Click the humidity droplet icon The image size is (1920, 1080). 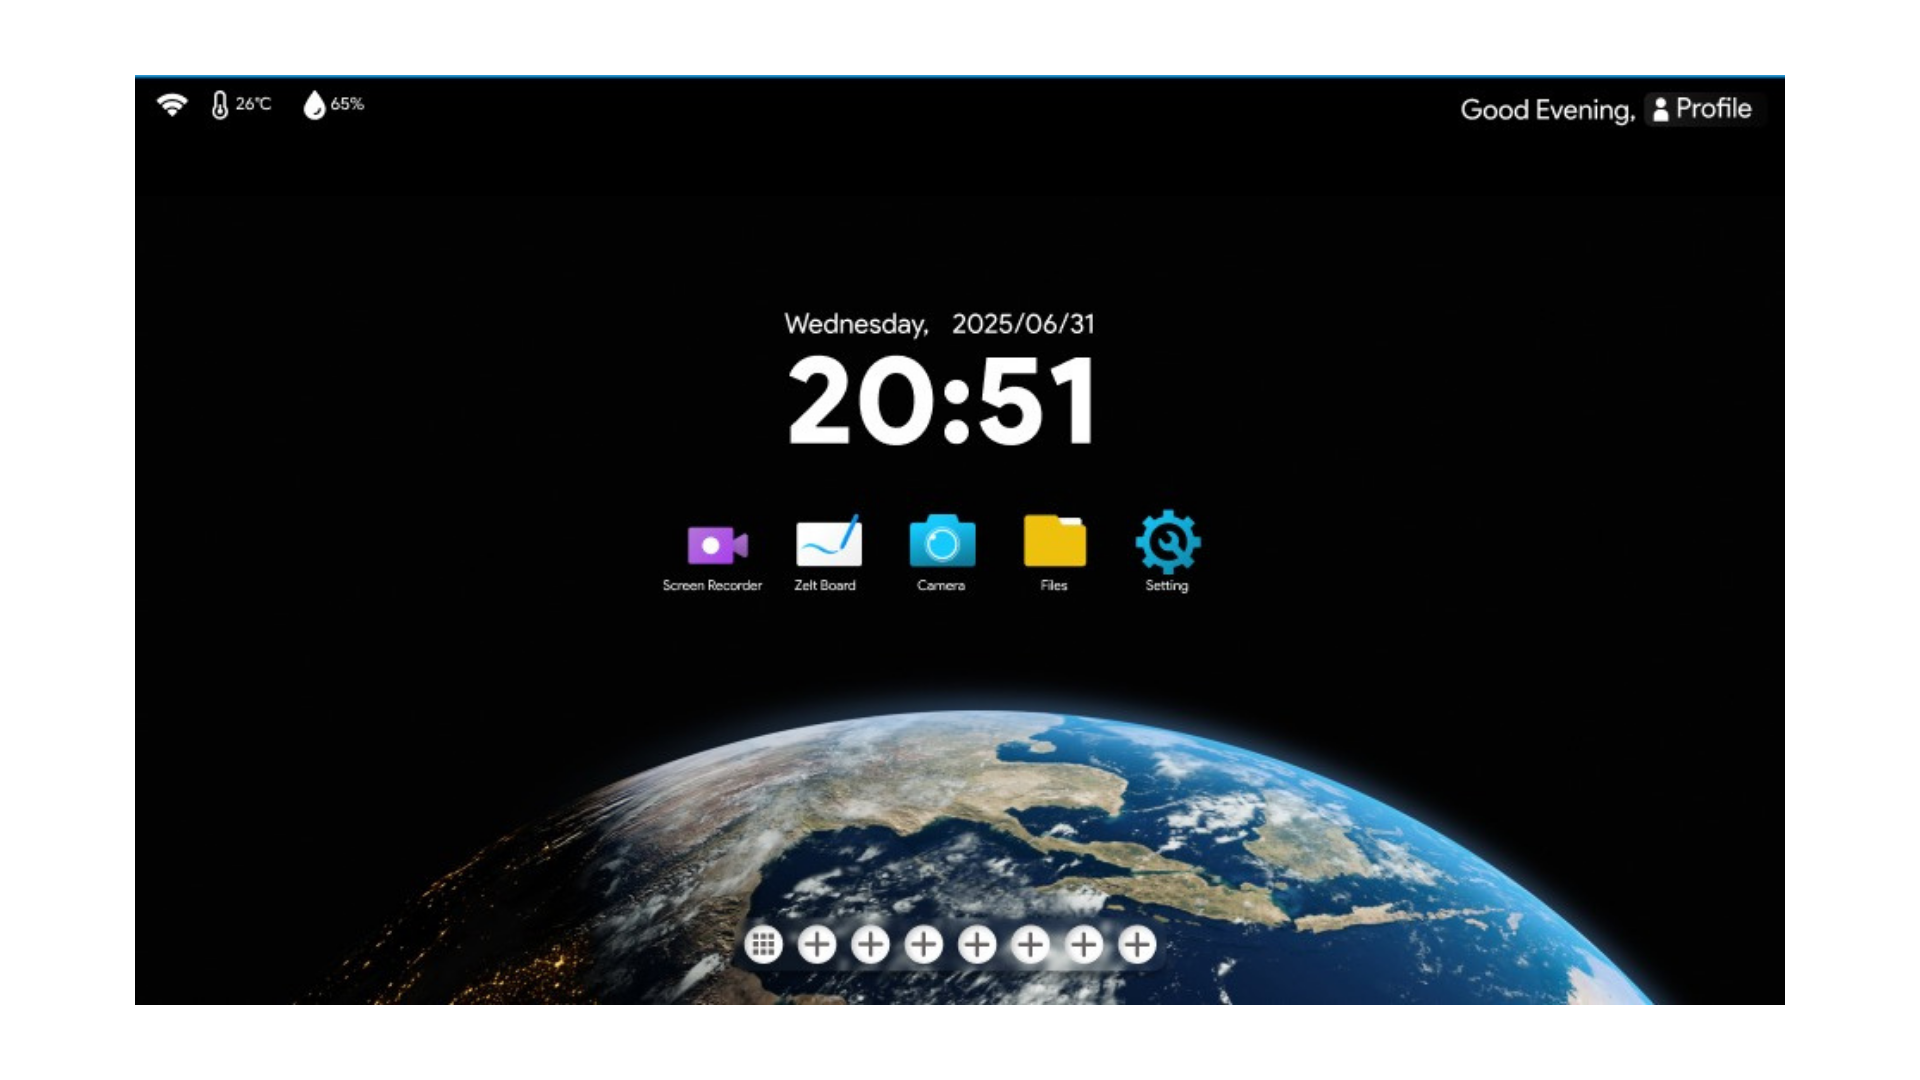tap(314, 105)
